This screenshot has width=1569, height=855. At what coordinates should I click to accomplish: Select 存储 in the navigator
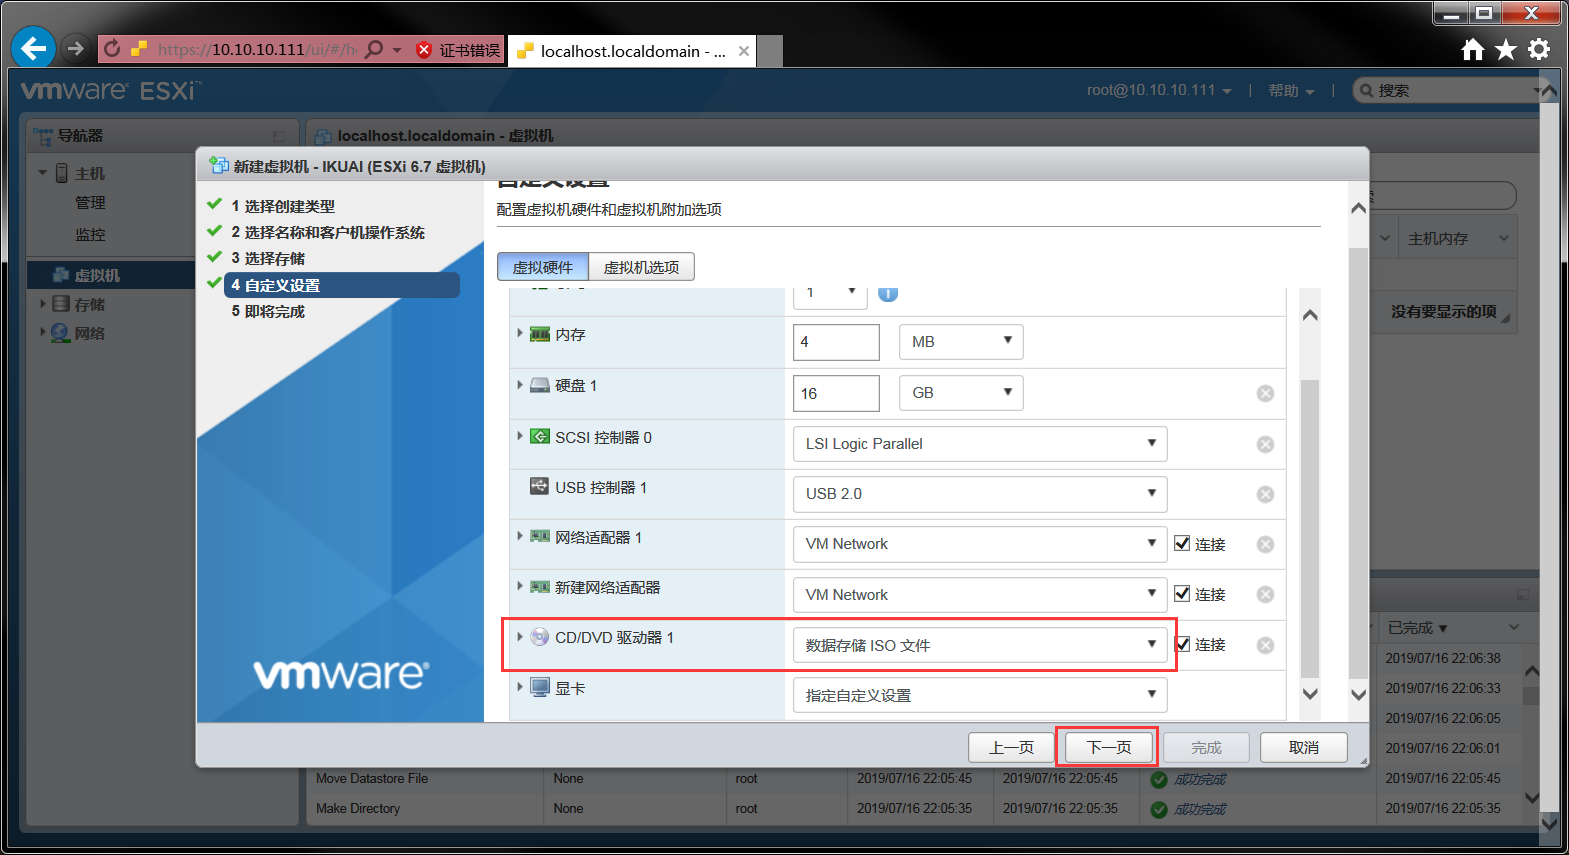tap(90, 305)
